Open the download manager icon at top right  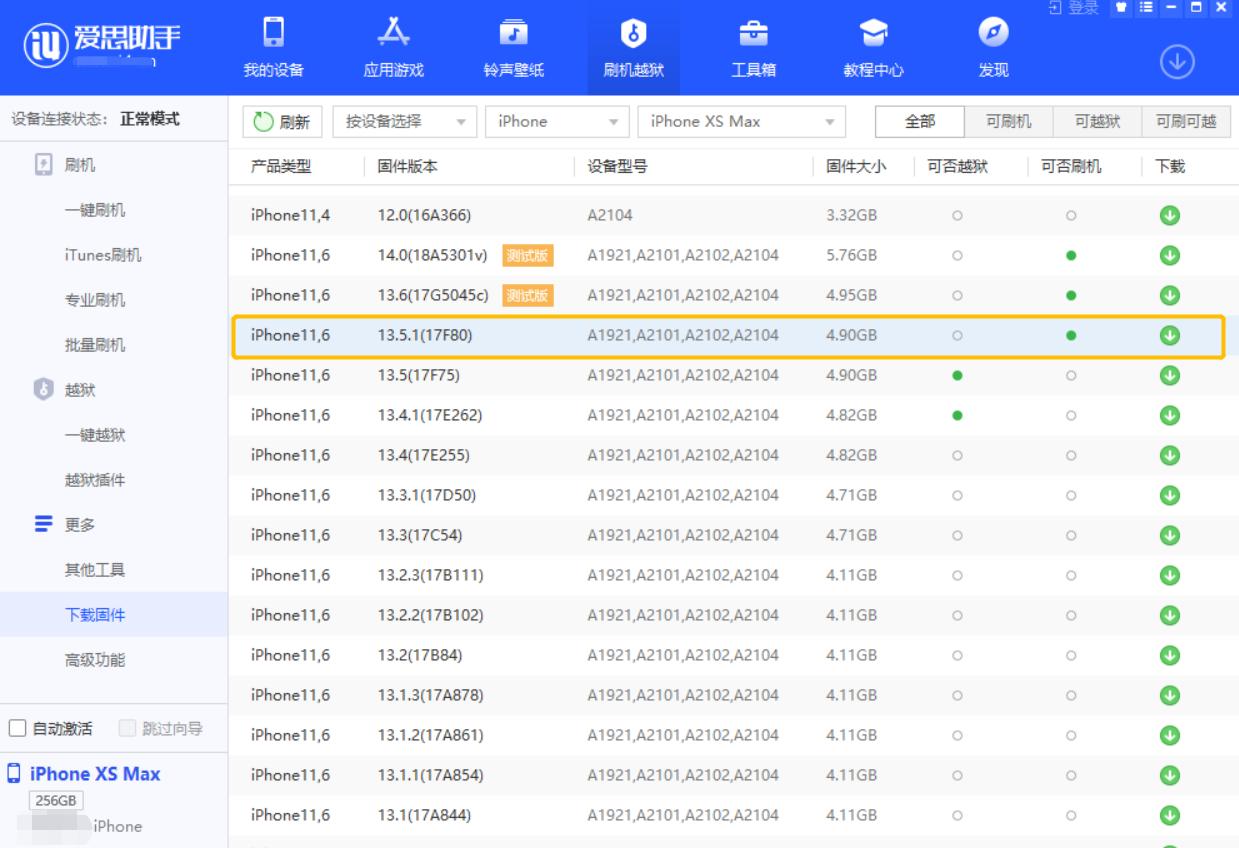pyautogui.click(x=1179, y=60)
